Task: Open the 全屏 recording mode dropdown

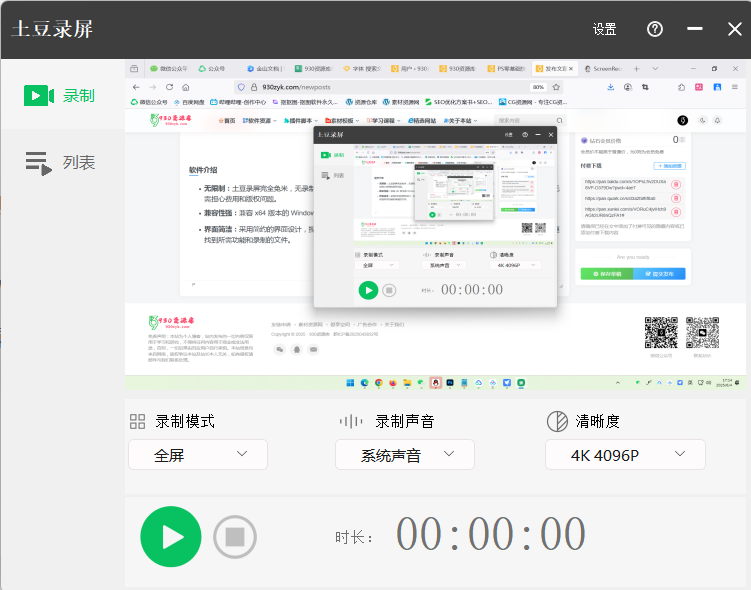Action: (x=198, y=454)
